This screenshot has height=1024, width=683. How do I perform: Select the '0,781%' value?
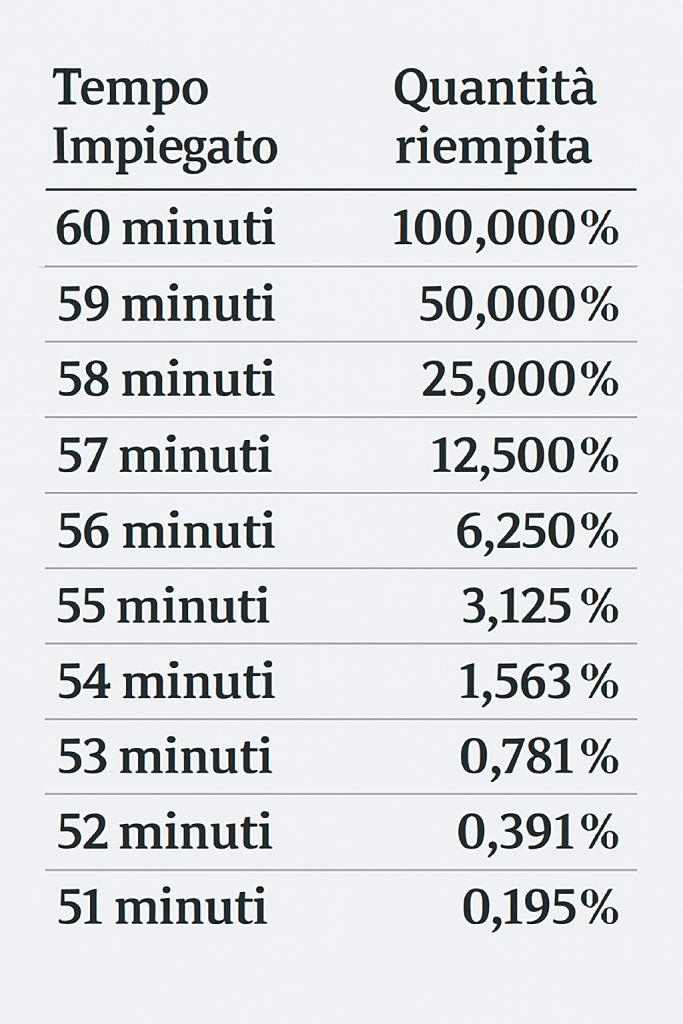pyautogui.click(x=539, y=758)
